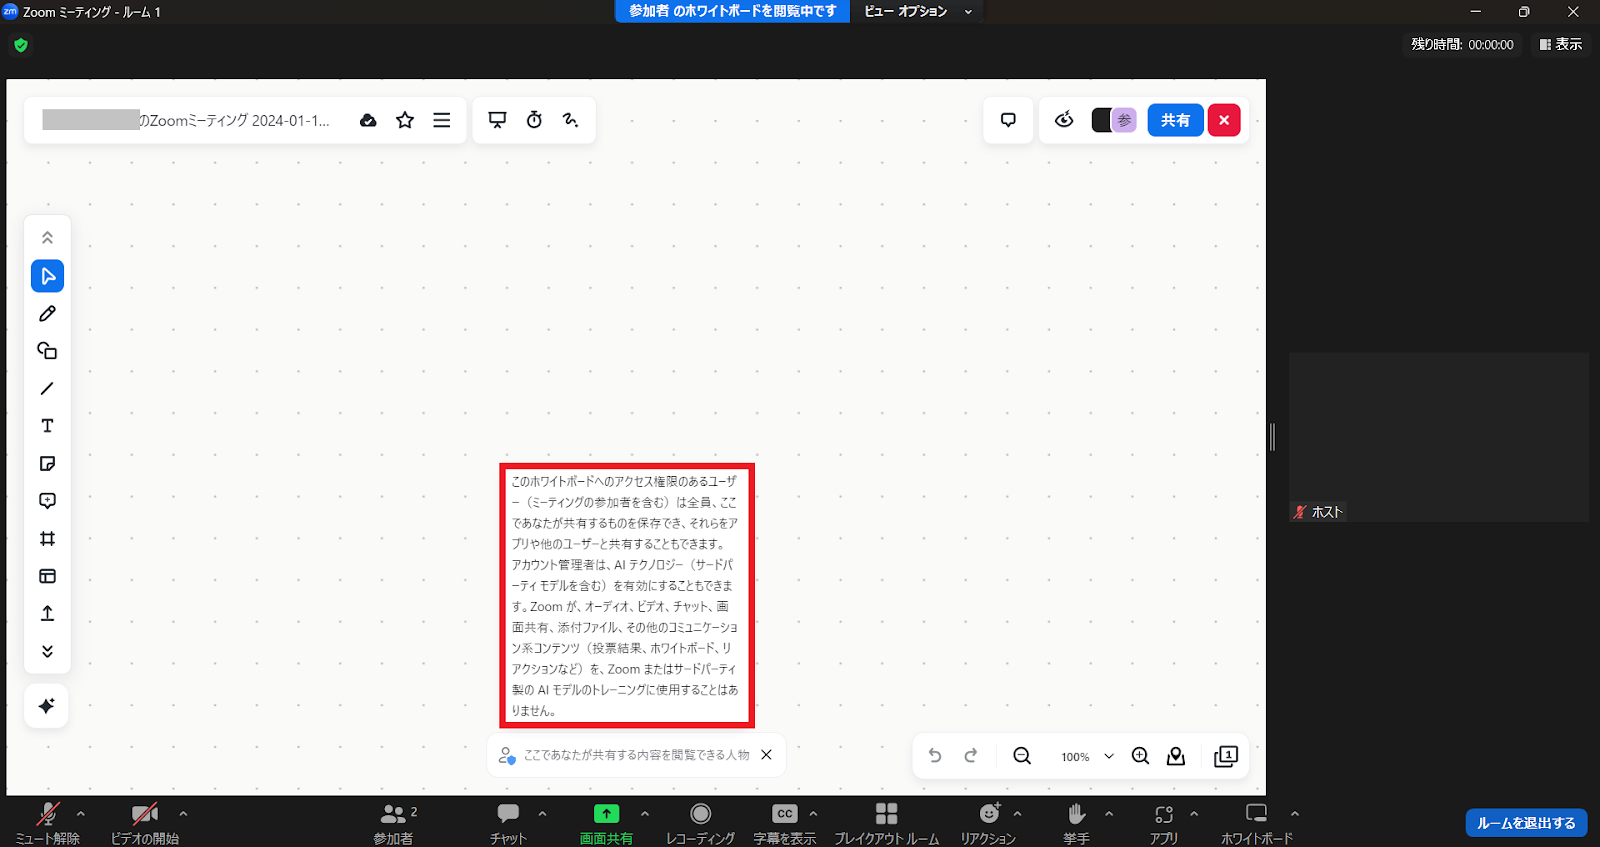Click the laser pointer icon
Image resolution: width=1600 pixels, height=847 pixels.
pos(571,120)
